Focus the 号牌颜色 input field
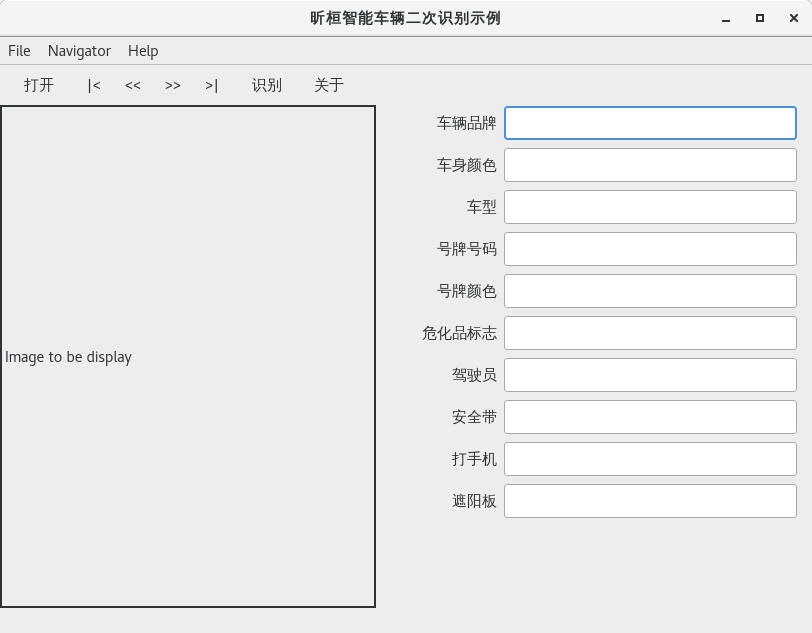 tap(650, 291)
